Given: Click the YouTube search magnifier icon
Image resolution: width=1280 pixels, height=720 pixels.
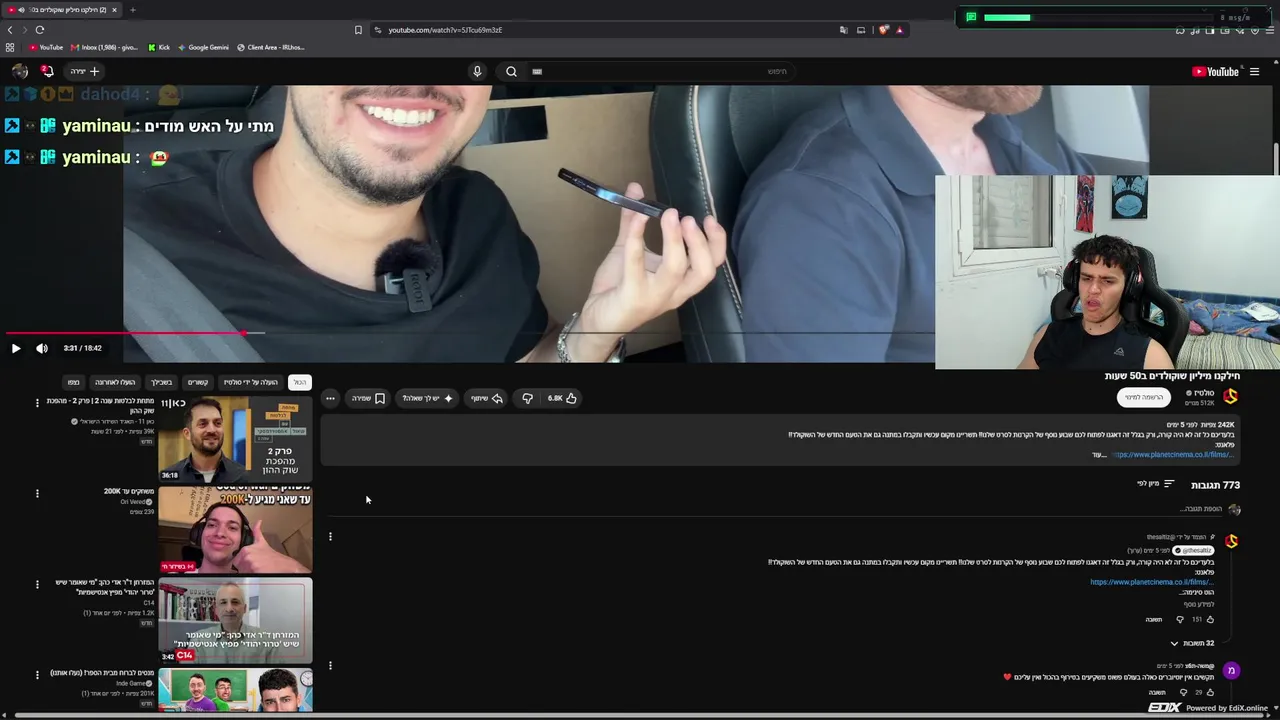Looking at the screenshot, I should click(511, 71).
